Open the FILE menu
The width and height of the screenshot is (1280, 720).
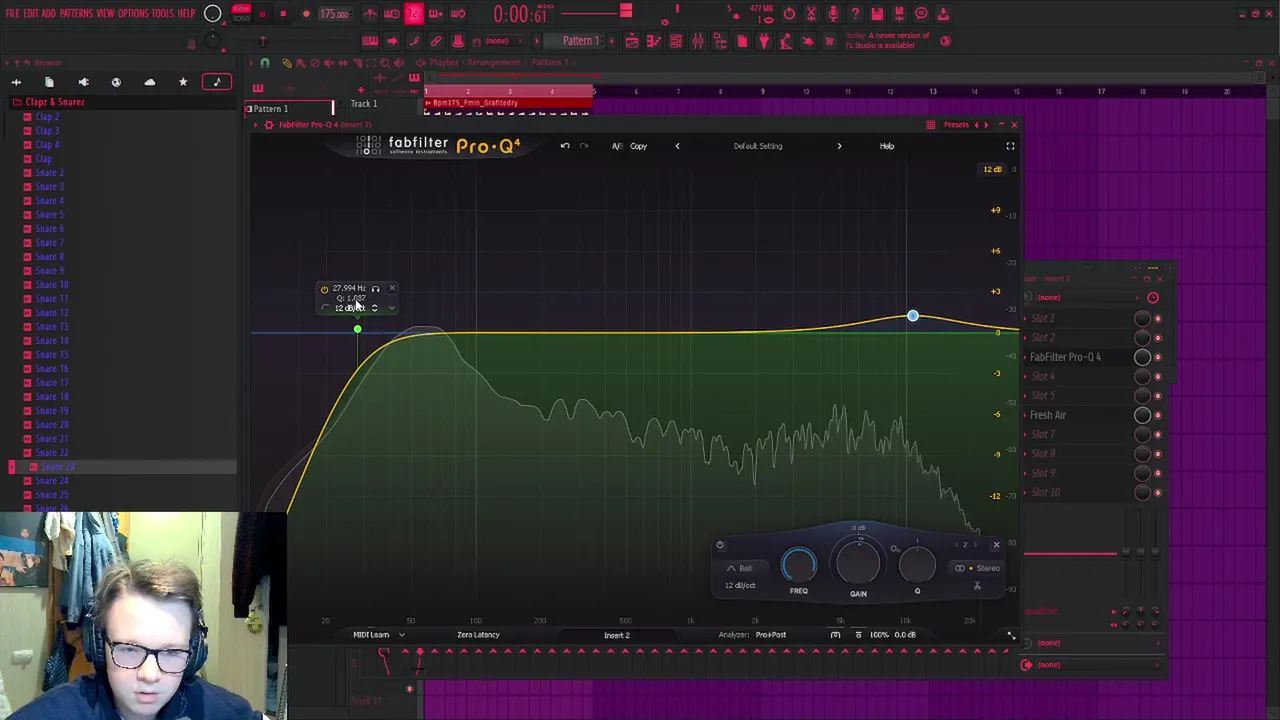click(x=12, y=14)
